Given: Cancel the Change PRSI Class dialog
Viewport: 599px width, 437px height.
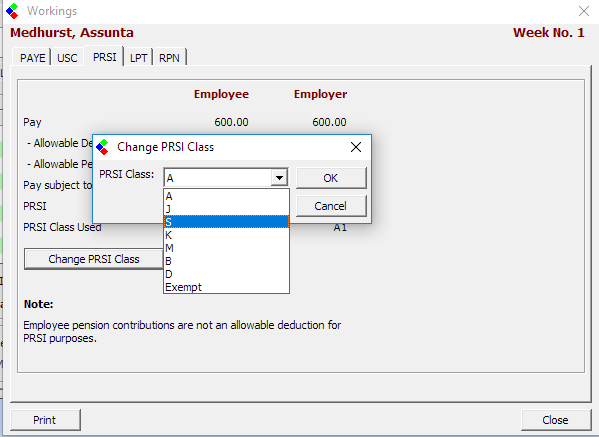Looking at the screenshot, I should click(x=331, y=206).
